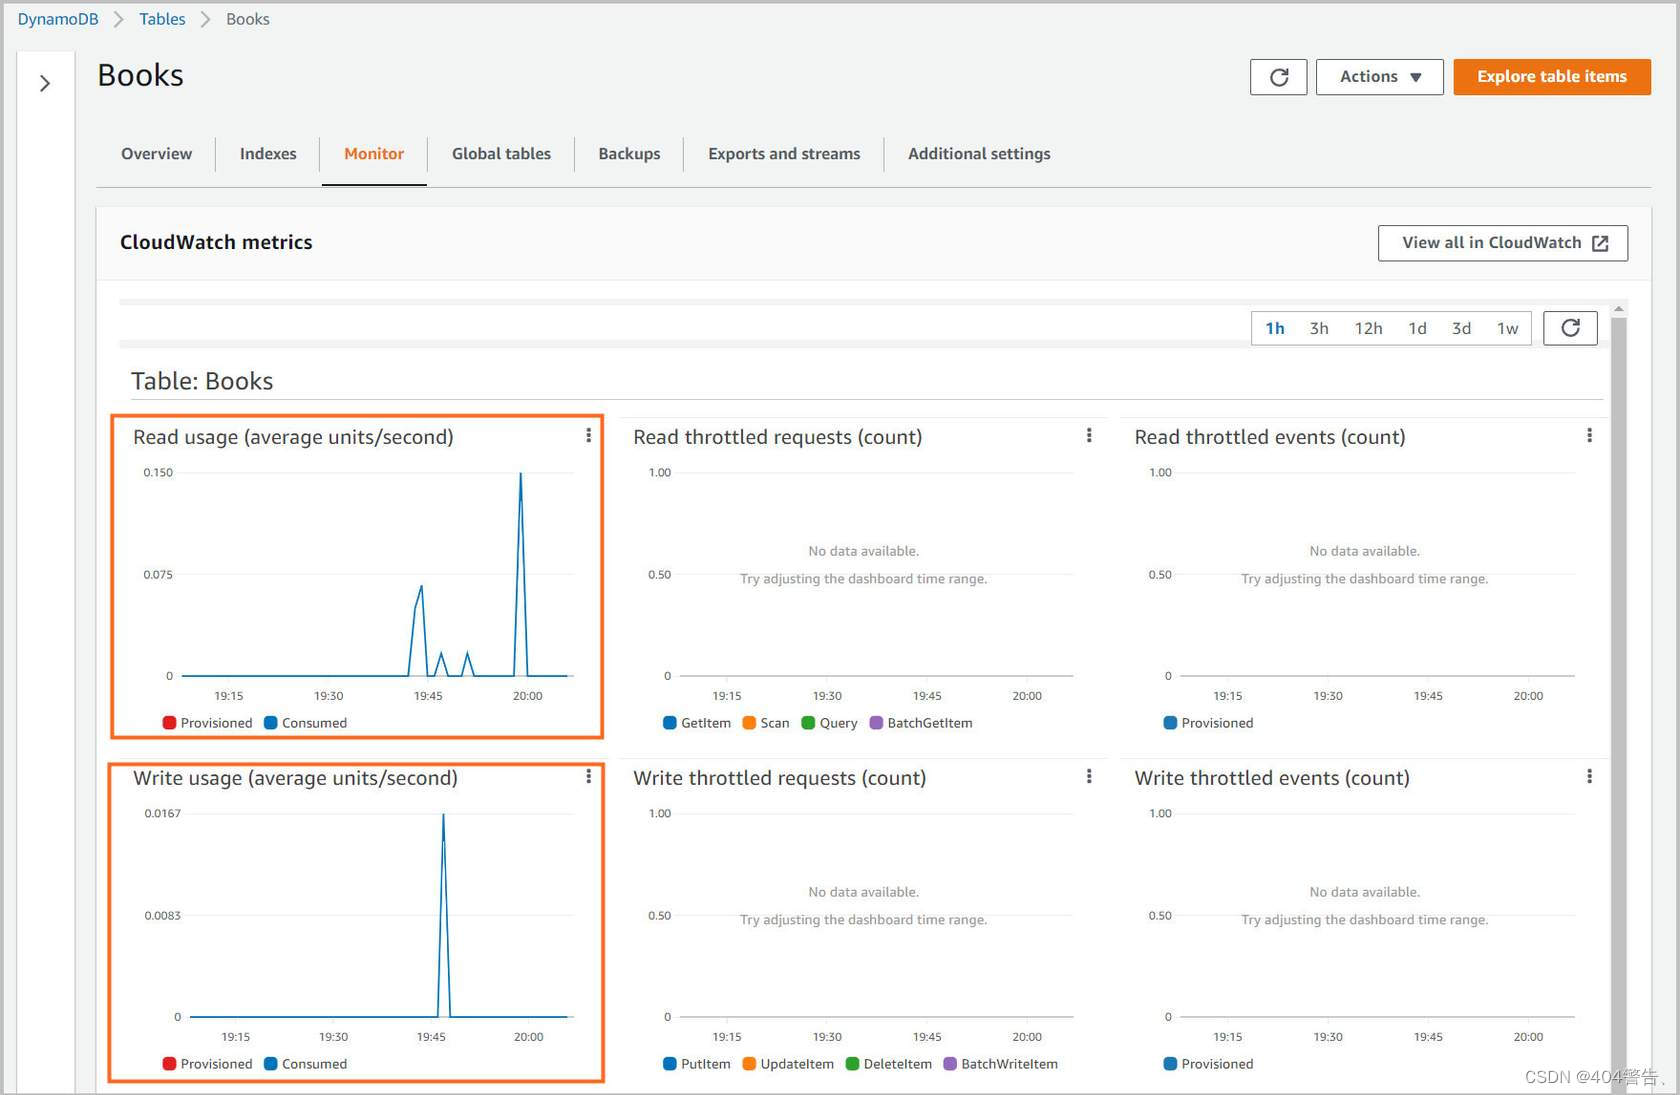This screenshot has height=1095, width=1680.
Task: Click the table refresh icon button
Action: [1278, 77]
